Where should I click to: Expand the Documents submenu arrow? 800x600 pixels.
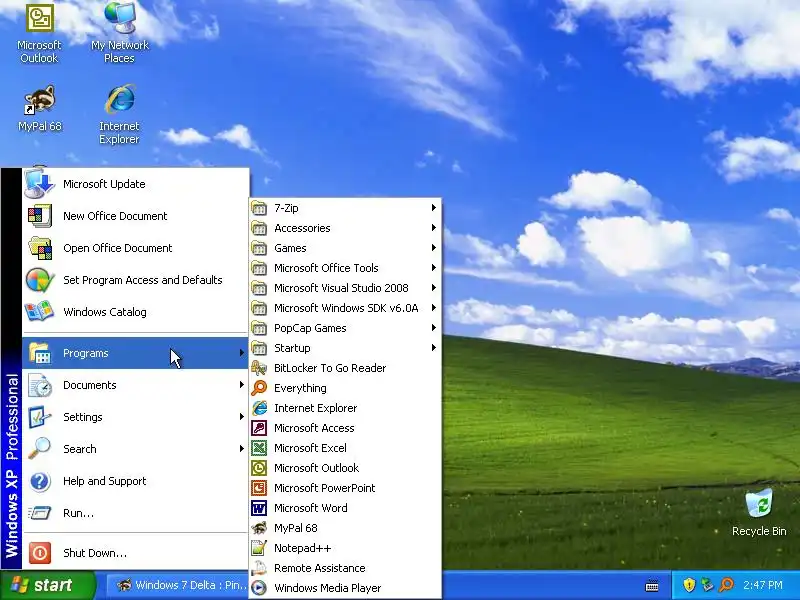242,385
